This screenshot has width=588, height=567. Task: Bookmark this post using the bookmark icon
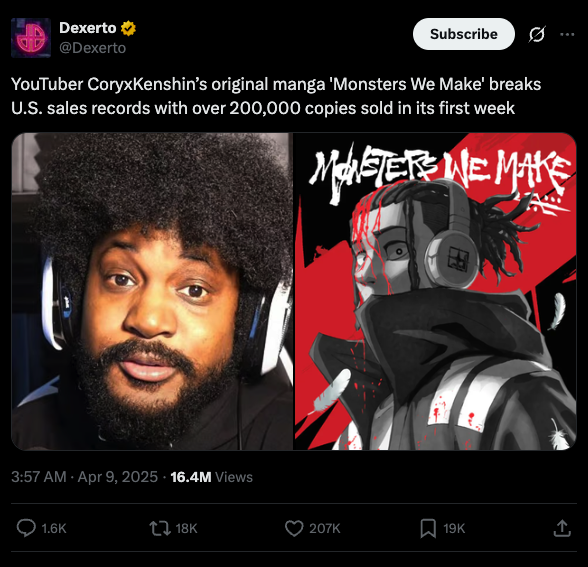click(428, 528)
